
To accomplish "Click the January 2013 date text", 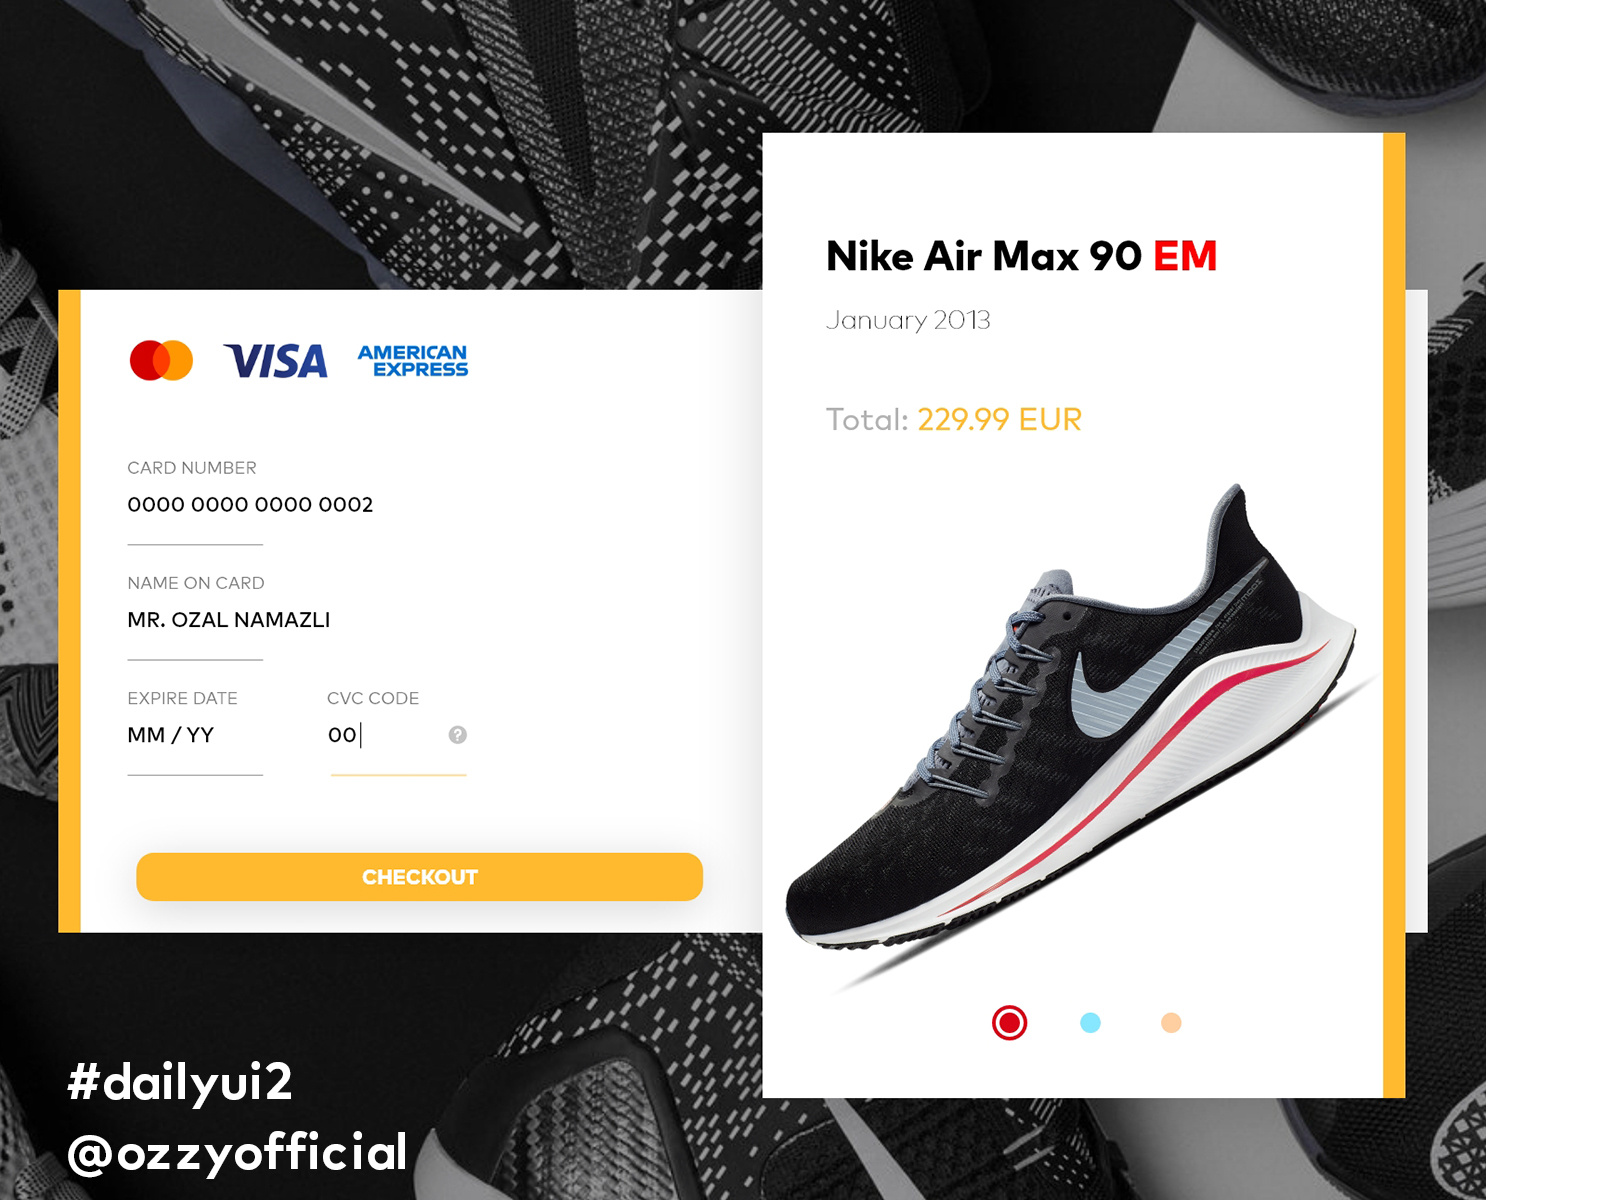I will pos(908,320).
